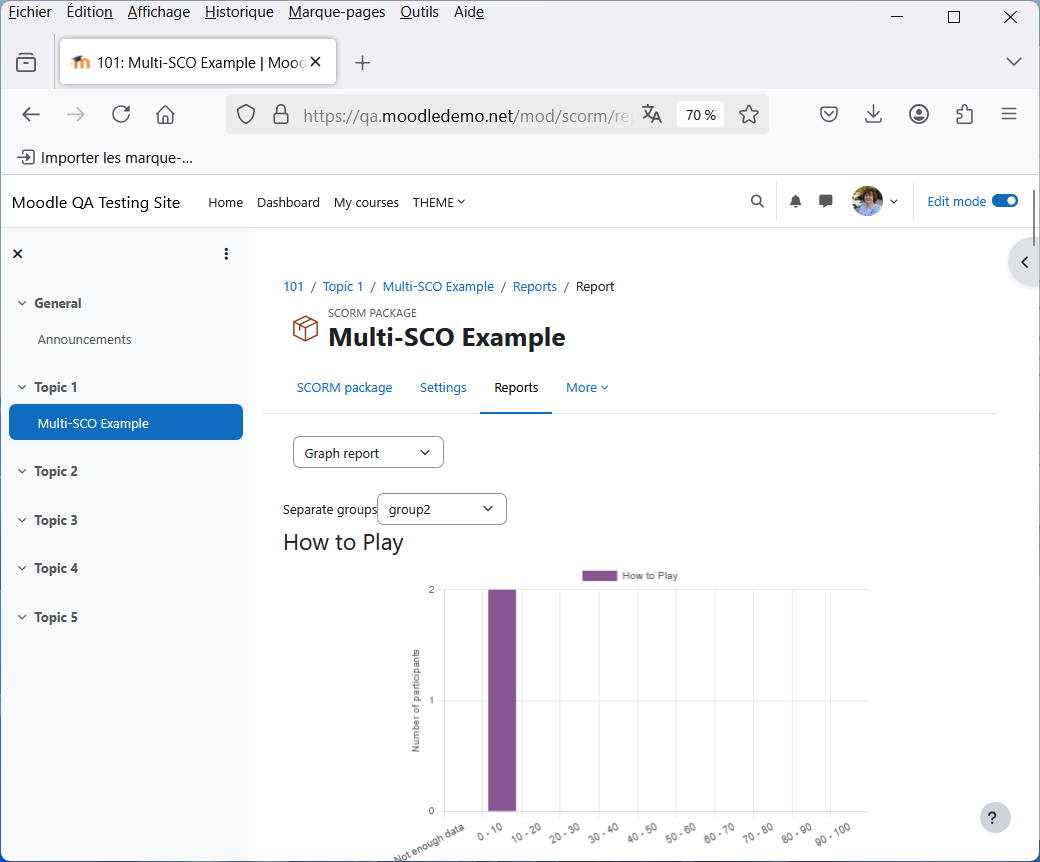The height and width of the screenshot is (862, 1040).
Task: Open the group2 separate groups dropdown
Action: tap(442, 509)
